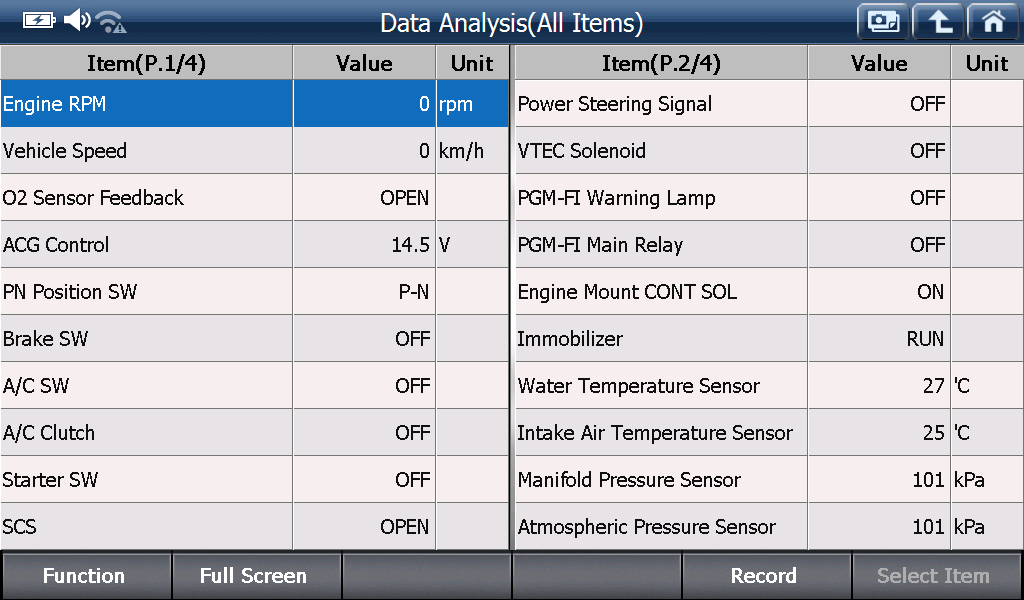
Task: Select the Vehicle Speed row
Action: point(255,151)
